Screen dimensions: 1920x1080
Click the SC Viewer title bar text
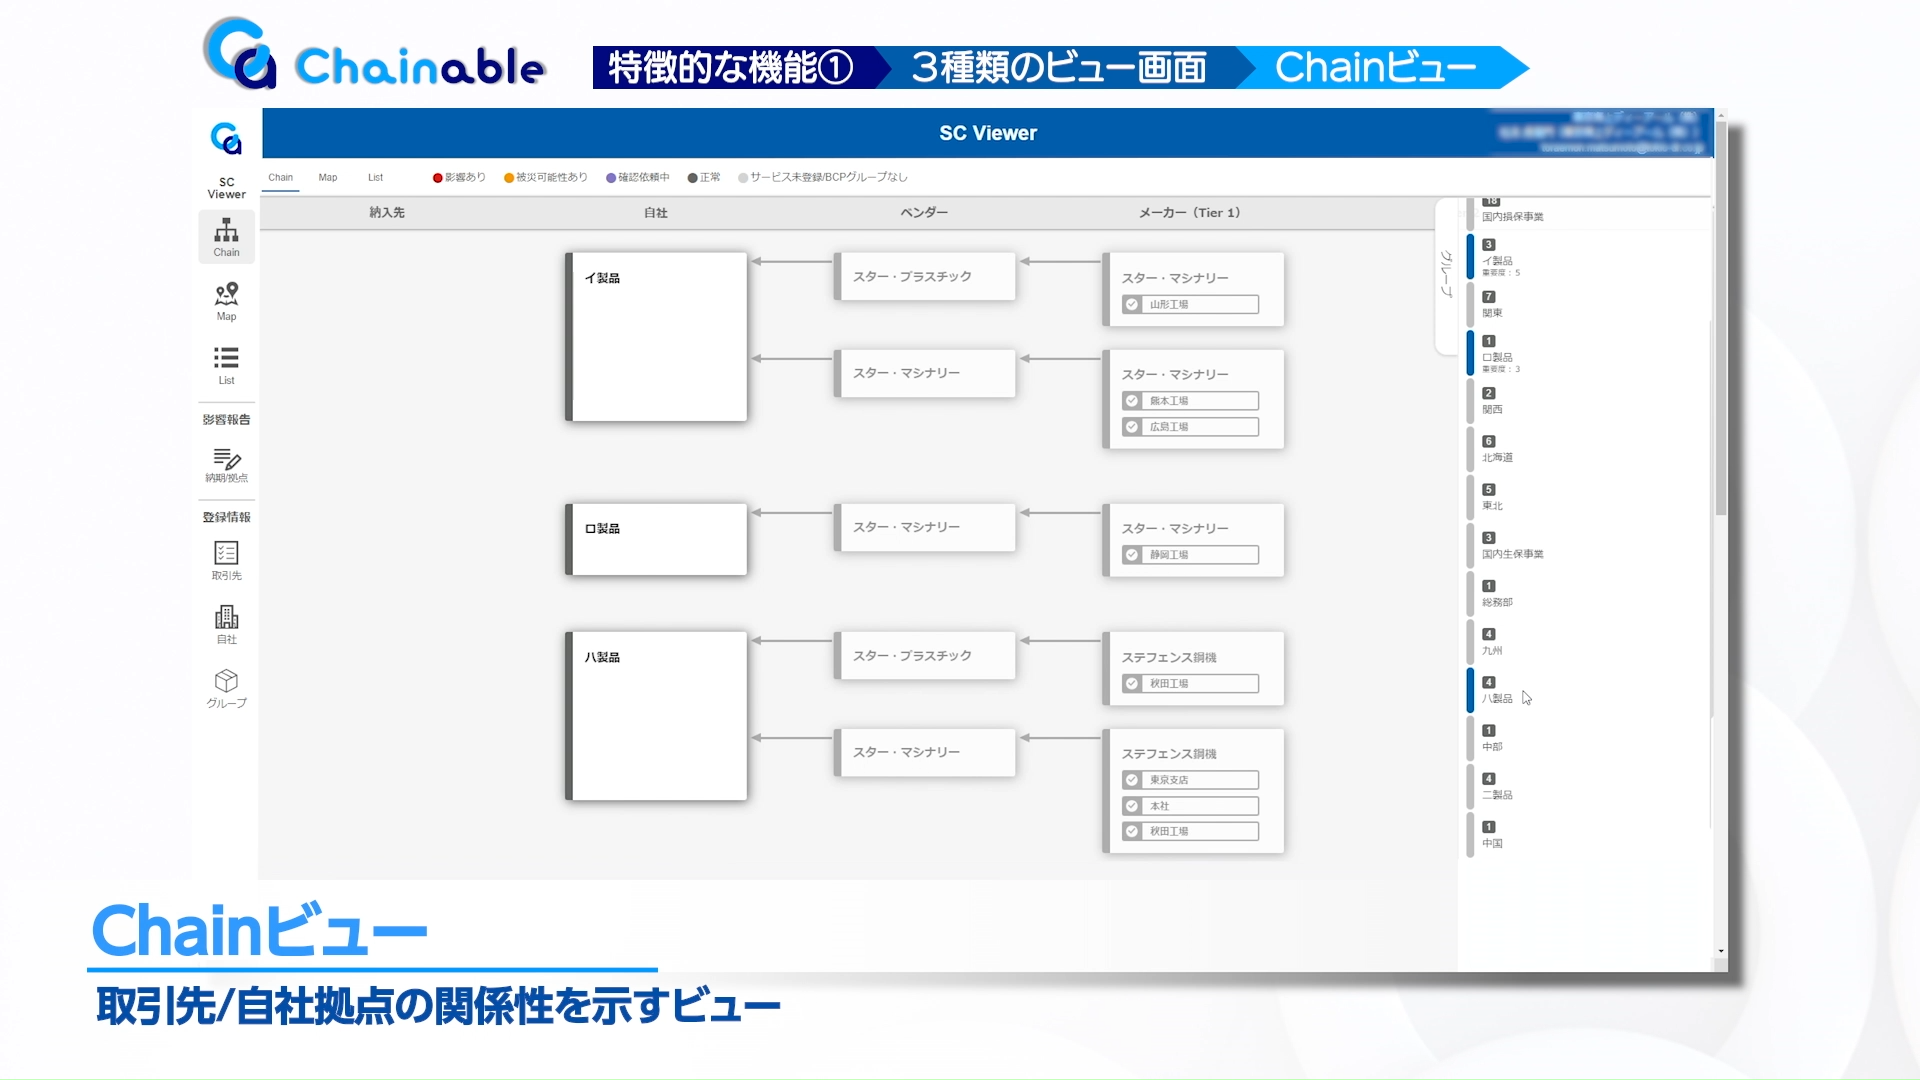pyautogui.click(x=988, y=133)
